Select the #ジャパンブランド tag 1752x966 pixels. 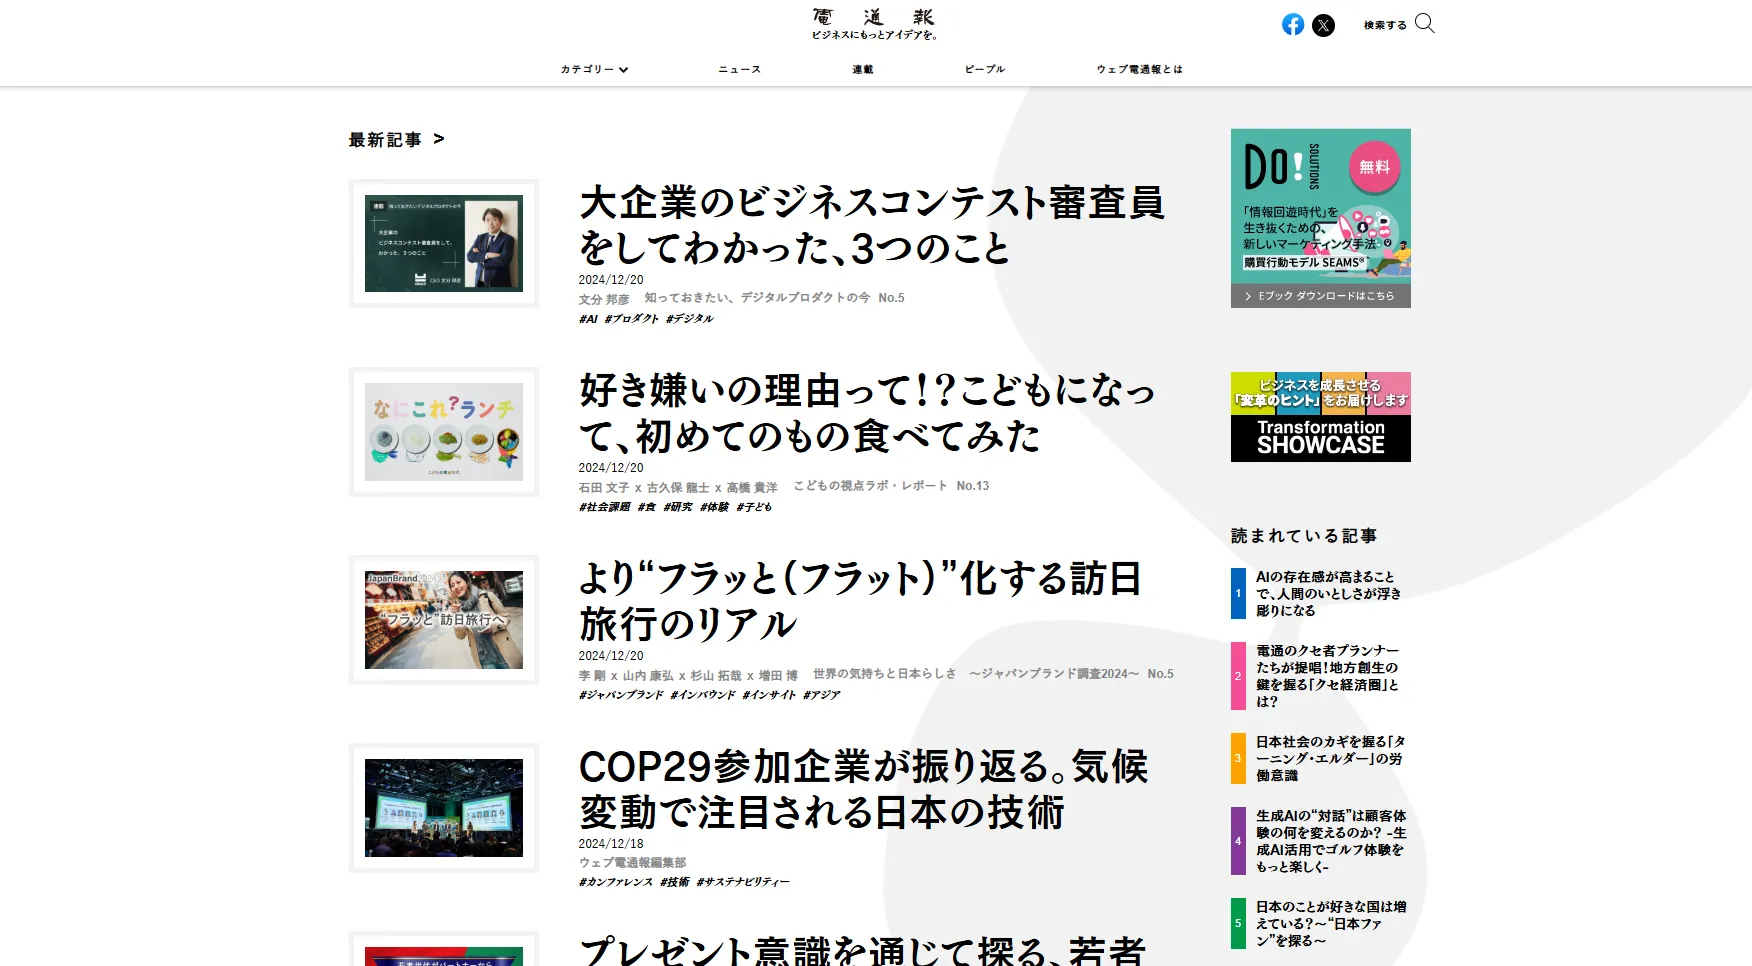pyautogui.click(x=621, y=695)
